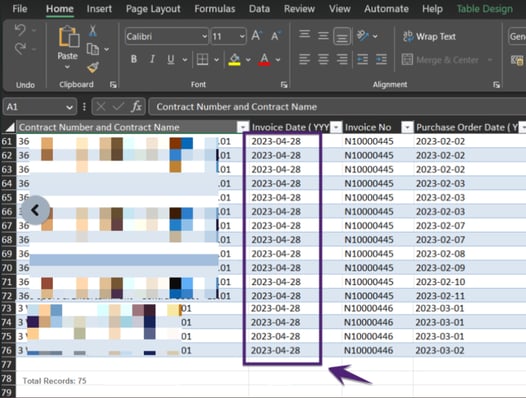Screen dimensions: 526x398
Task: Open the Name Box dropdown arrow
Action: pos(69,107)
